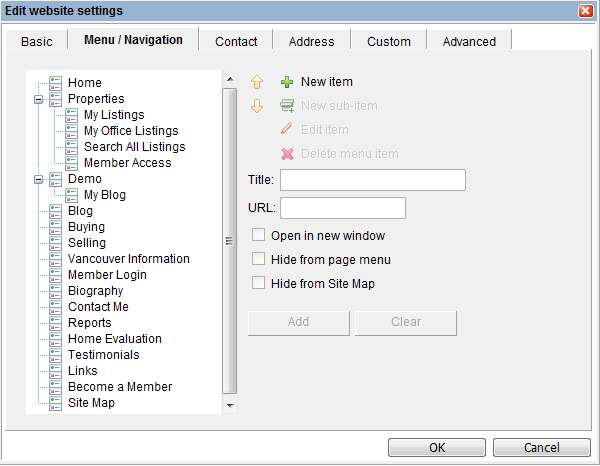Click the page icon beside My Blog
The image size is (600, 466).
[x=72, y=195]
